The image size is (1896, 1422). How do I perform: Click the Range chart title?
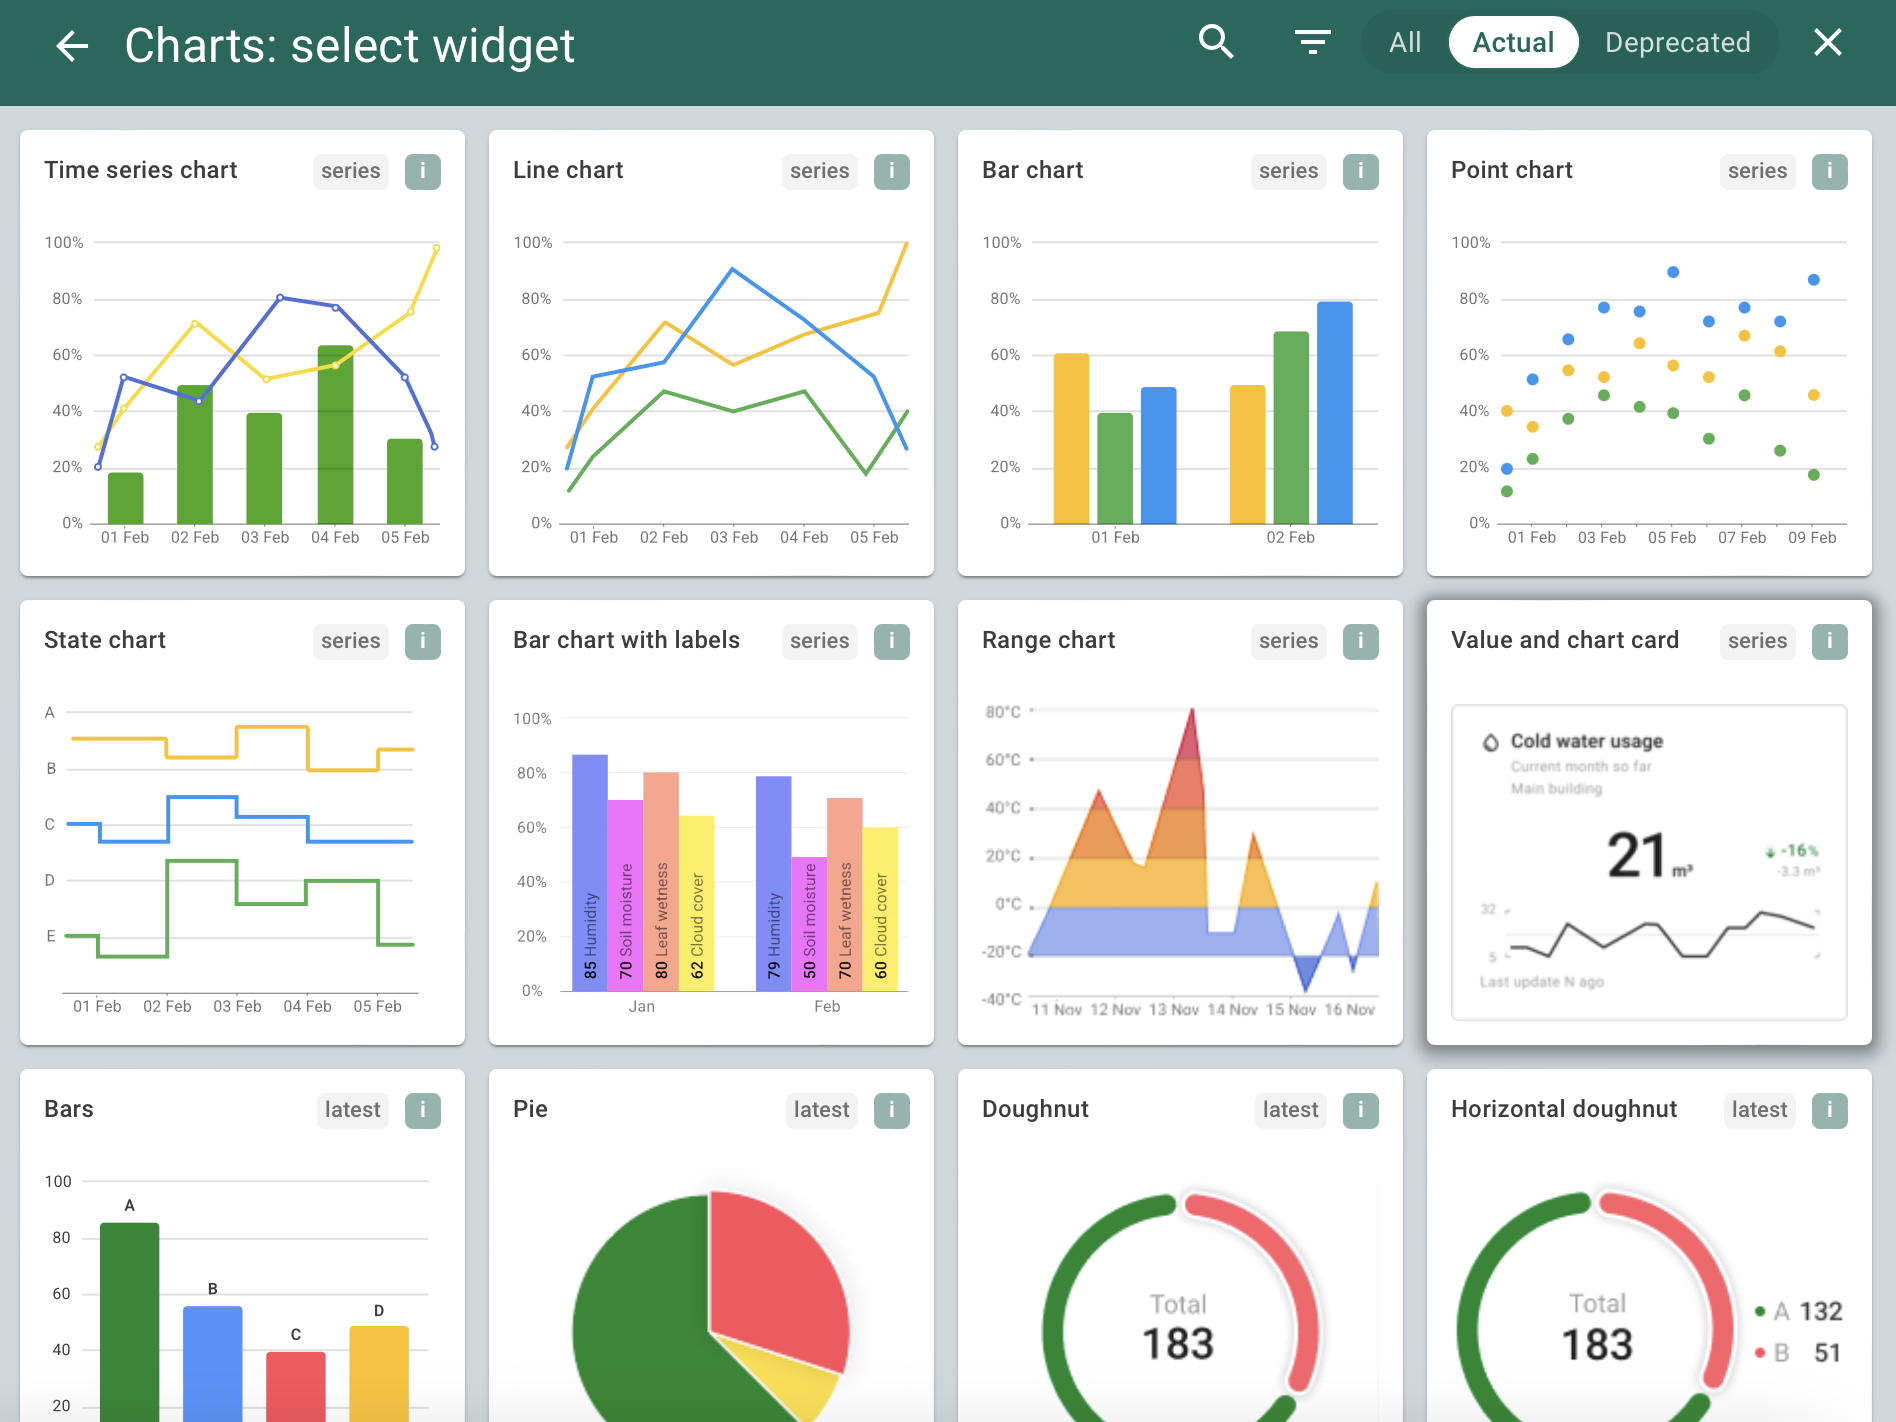pyautogui.click(x=1049, y=640)
